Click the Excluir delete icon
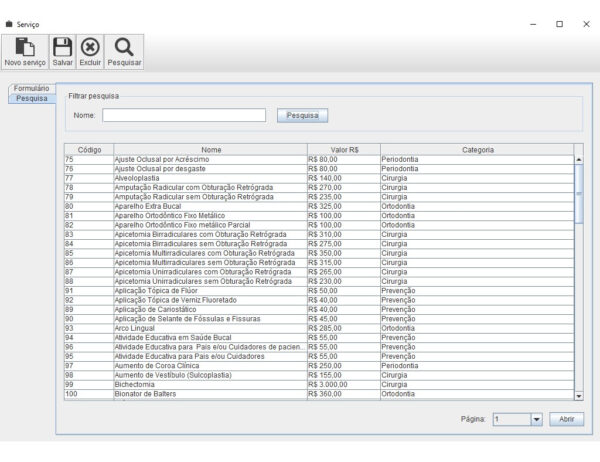Image resolution: width=600 pixels, height=462 pixels. click(x=90, y=47)
